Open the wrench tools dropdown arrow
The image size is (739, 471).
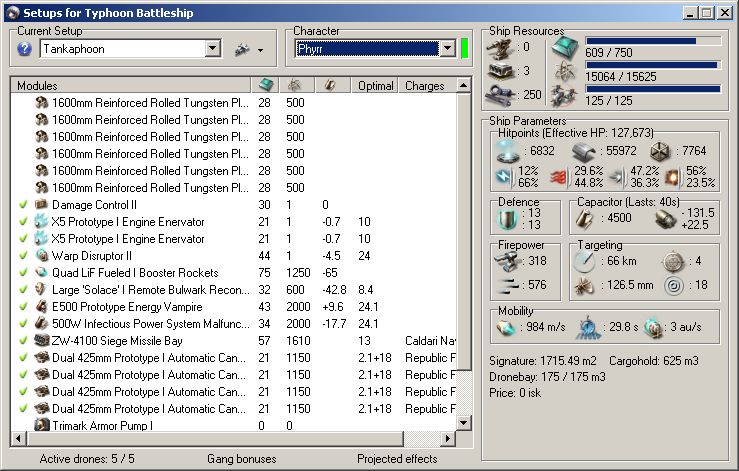point(260,50)
